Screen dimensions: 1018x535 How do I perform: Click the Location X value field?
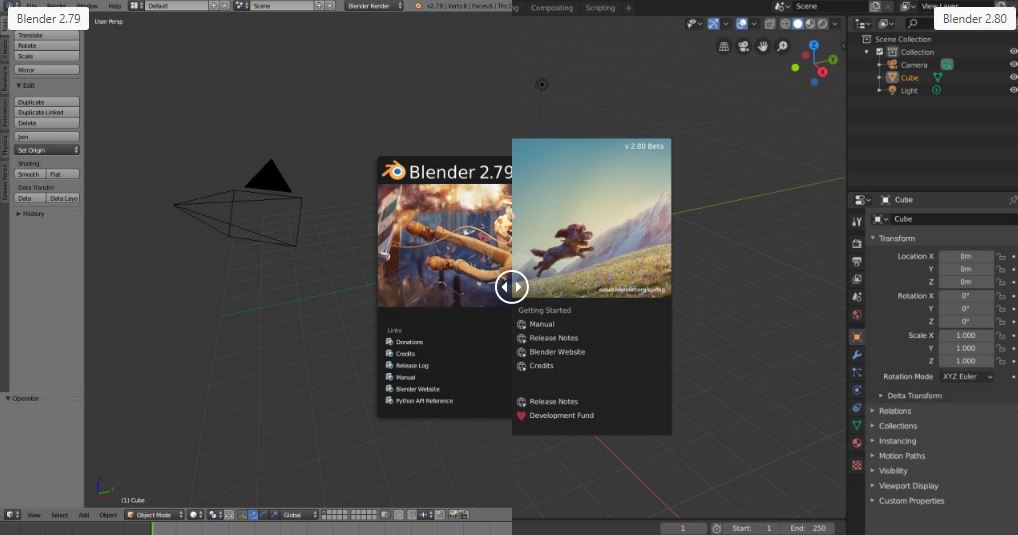point(966,256)
